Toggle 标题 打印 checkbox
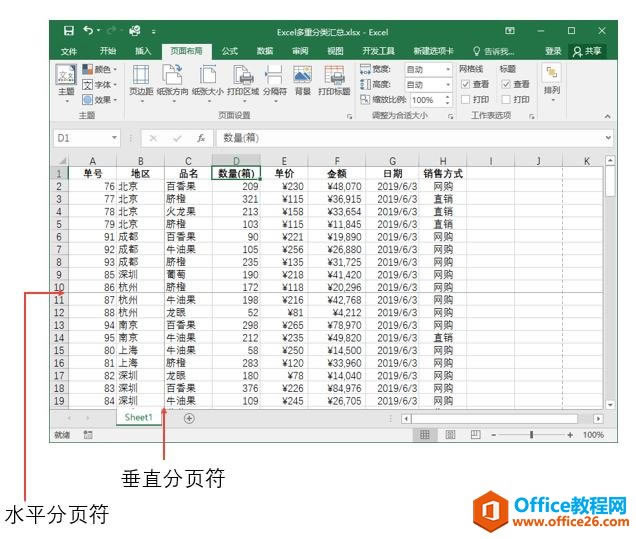 coord(506,99)
